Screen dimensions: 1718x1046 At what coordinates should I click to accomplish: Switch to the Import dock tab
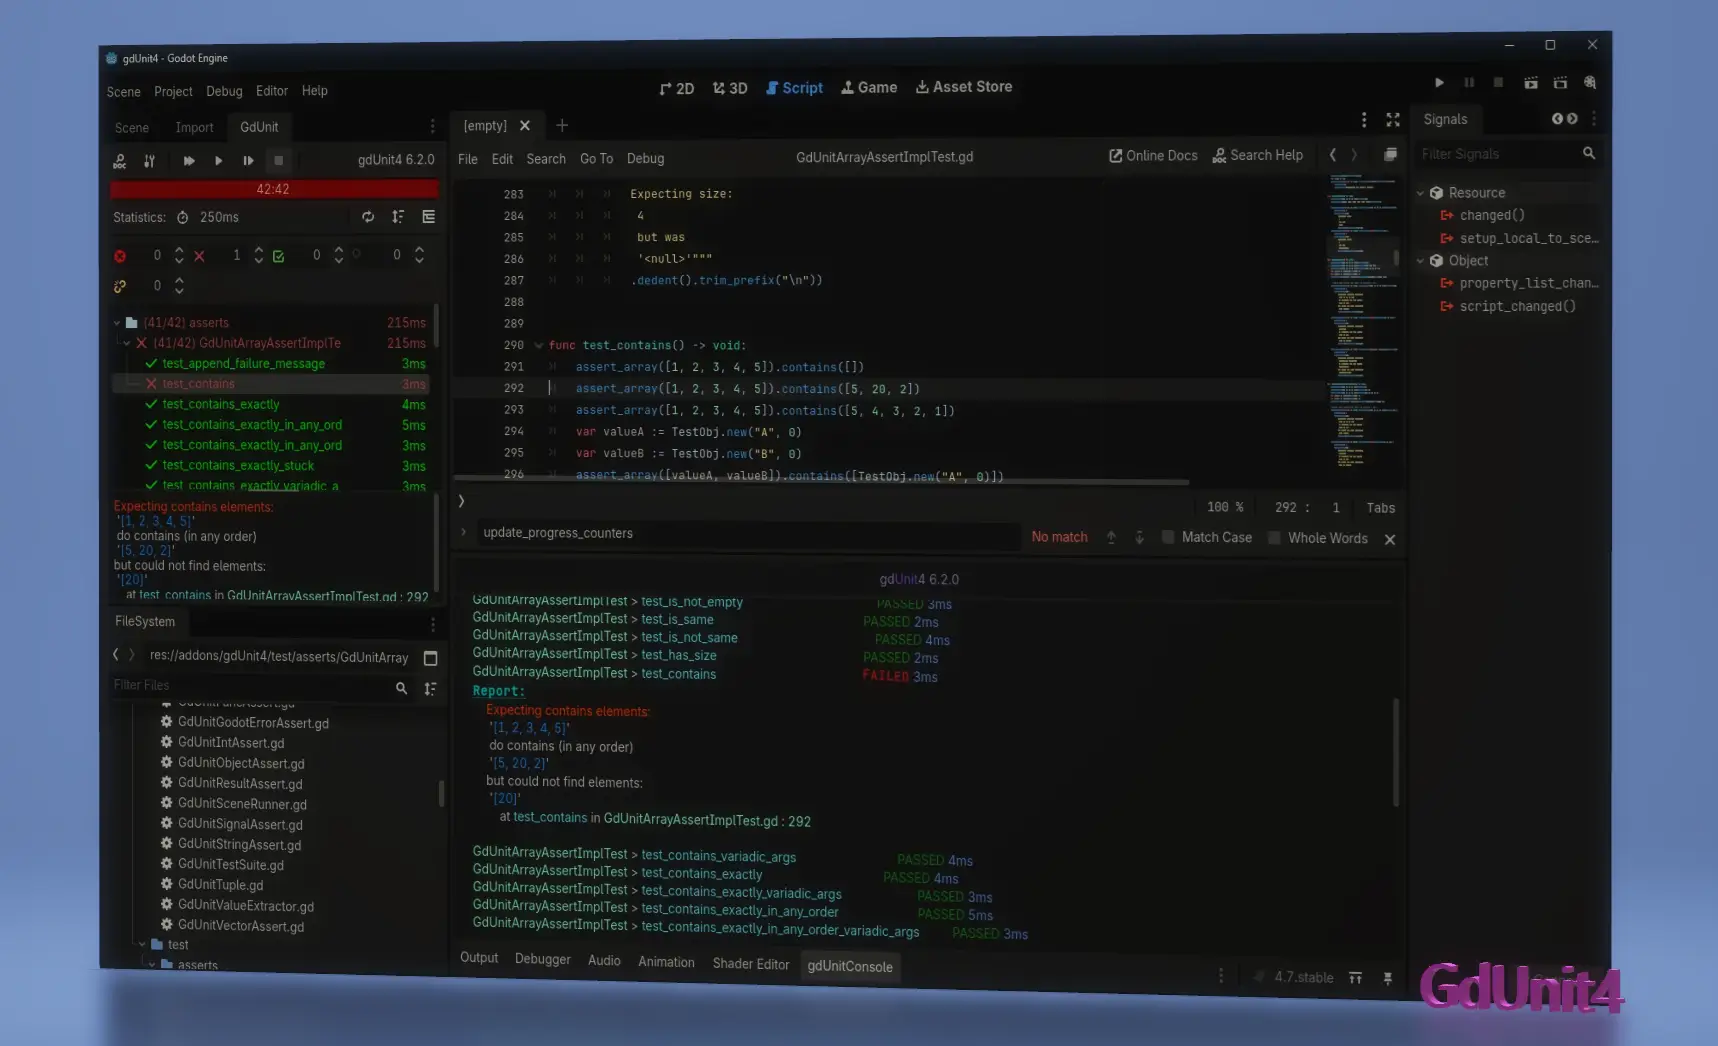[194, 128]
